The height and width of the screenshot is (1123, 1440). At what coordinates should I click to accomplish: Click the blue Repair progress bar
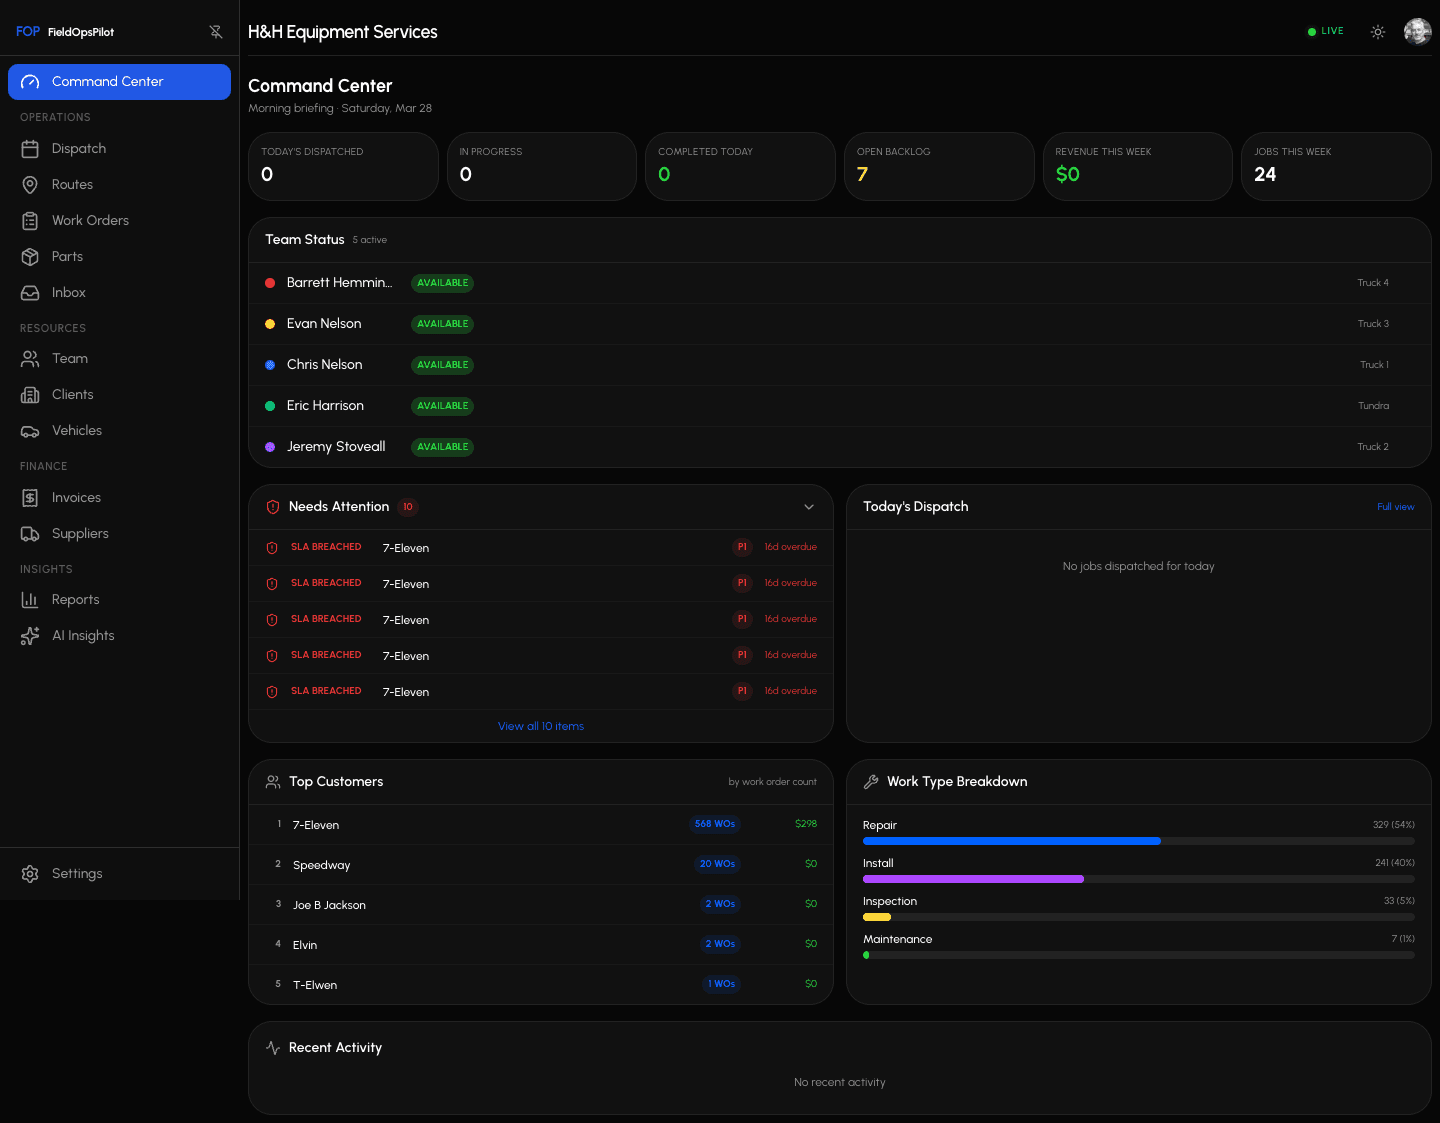tap(1011, 841)
